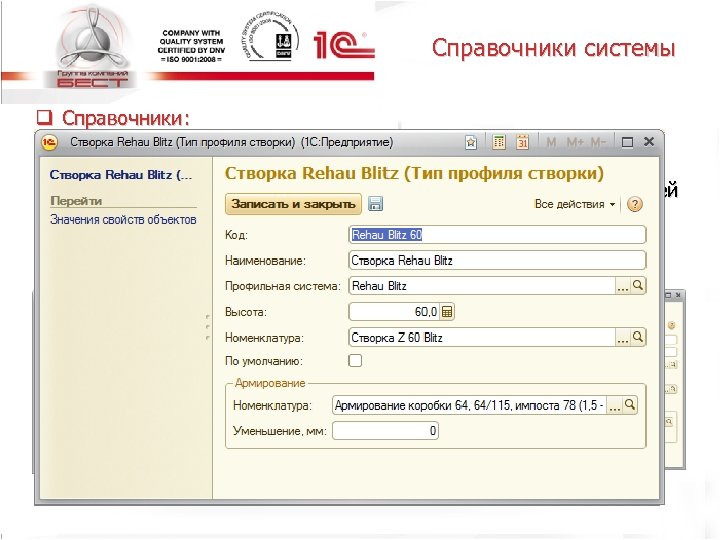This screenshot has height=540, width=720.
Task: Click the 1C logo in window title
Action: [x=49, y=142]
